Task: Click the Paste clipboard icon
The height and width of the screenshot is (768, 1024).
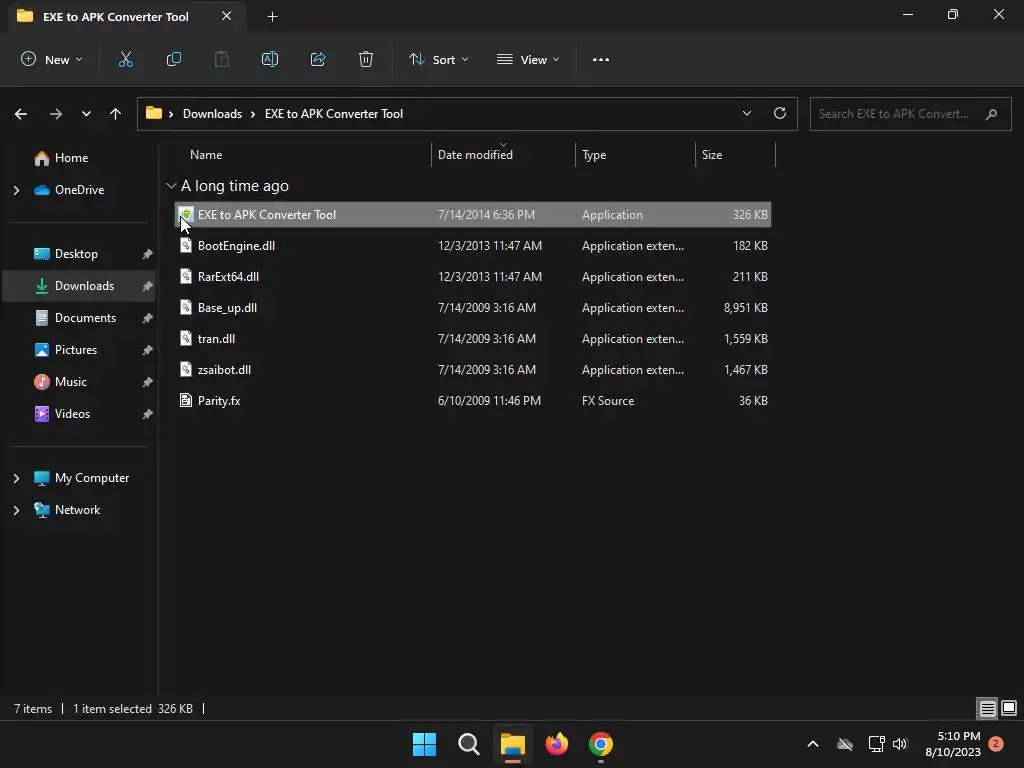Action: pos(222,59)
